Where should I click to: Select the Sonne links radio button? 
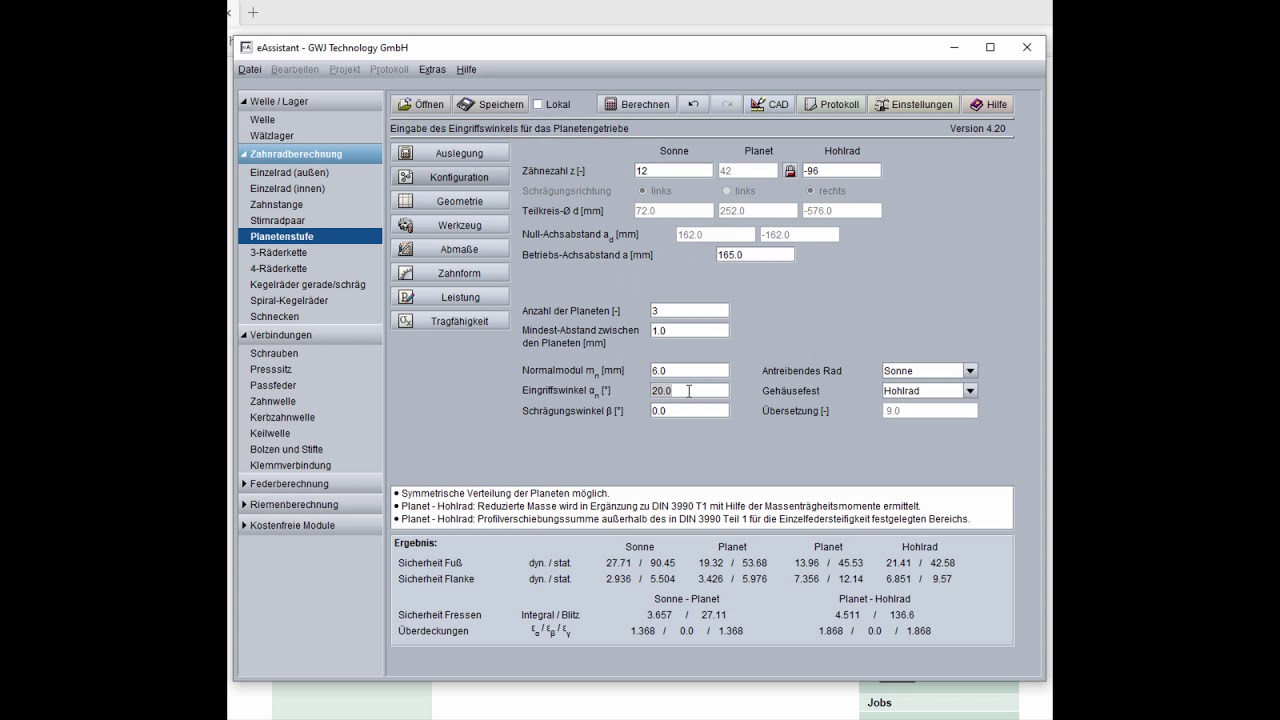click(642, 190)
